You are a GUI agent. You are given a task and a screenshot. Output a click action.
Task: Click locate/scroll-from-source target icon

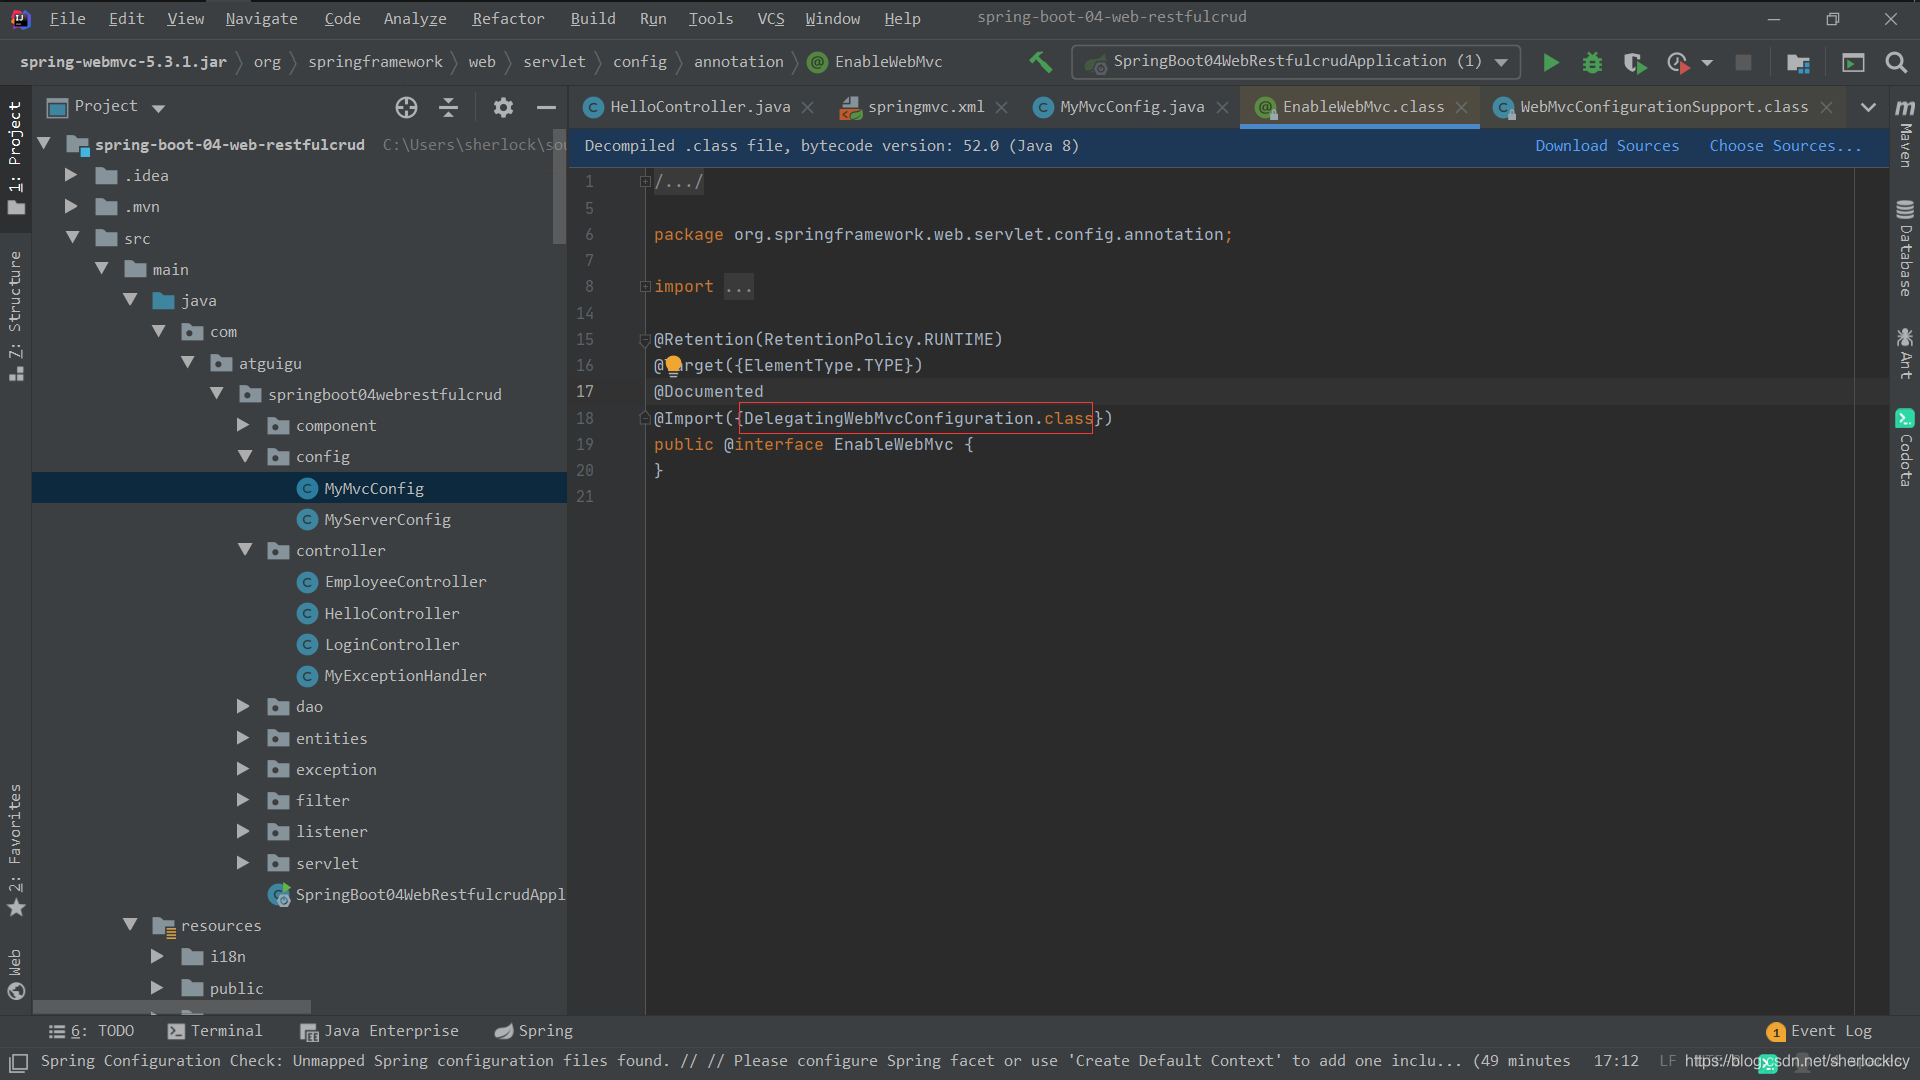(x=406, y=107)
